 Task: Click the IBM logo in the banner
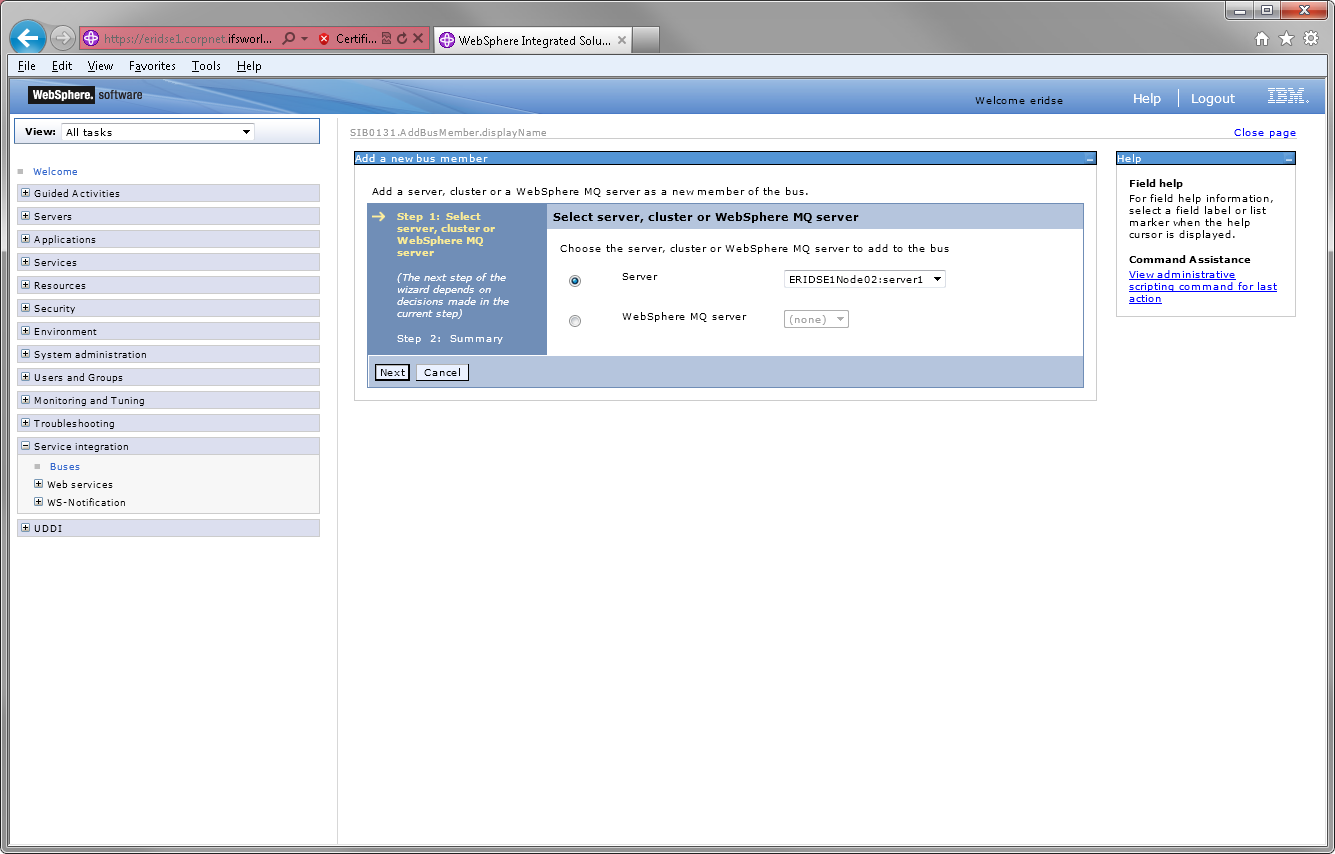point(1287,97)
